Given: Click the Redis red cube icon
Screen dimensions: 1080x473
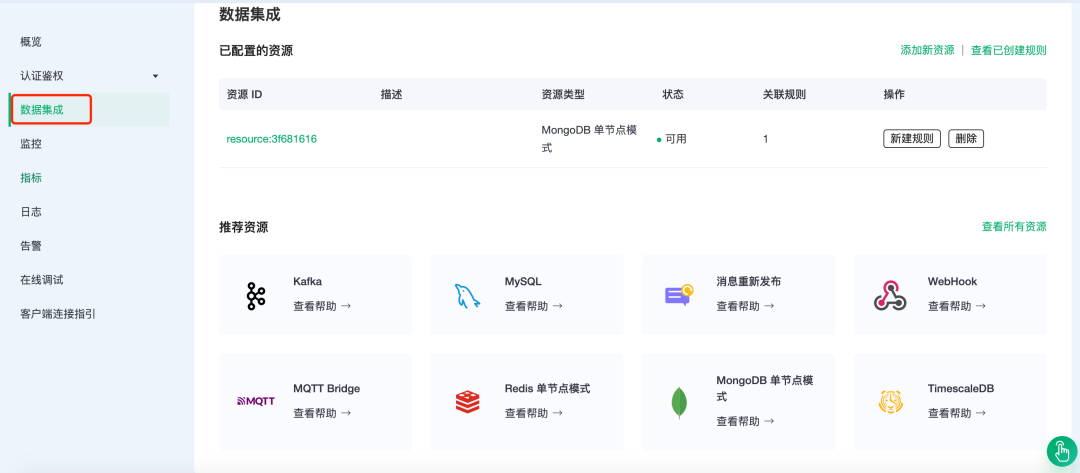Looking at the screenshot, I should click(468, 401).
